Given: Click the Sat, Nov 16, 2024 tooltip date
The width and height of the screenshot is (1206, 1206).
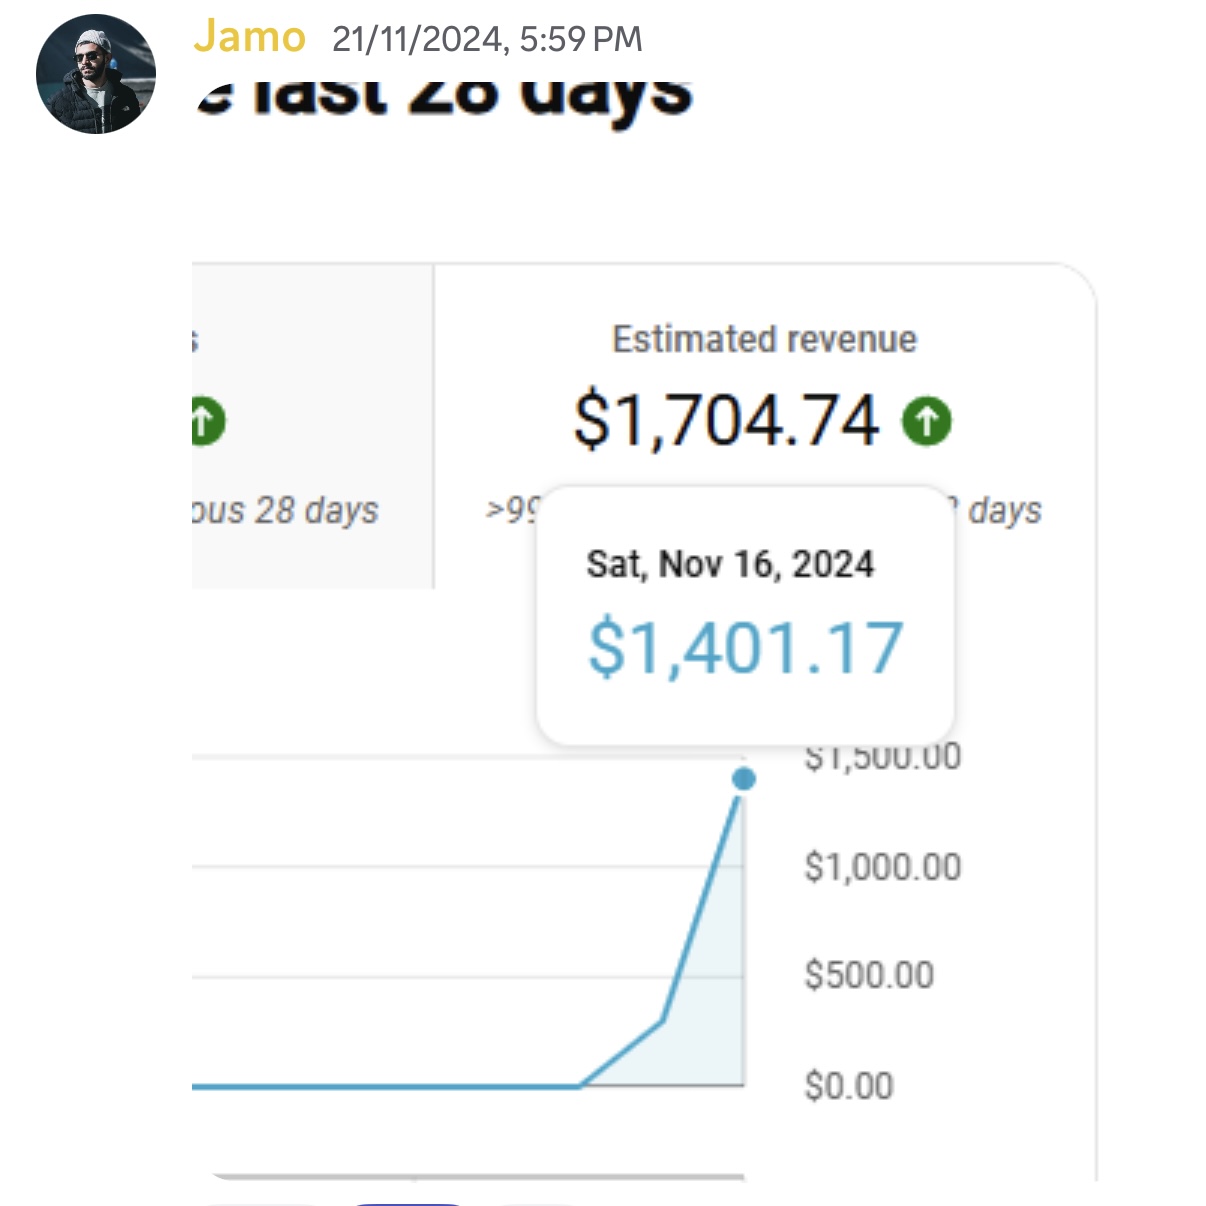Looking at the screenshot, I should click(x=730, y=564).
